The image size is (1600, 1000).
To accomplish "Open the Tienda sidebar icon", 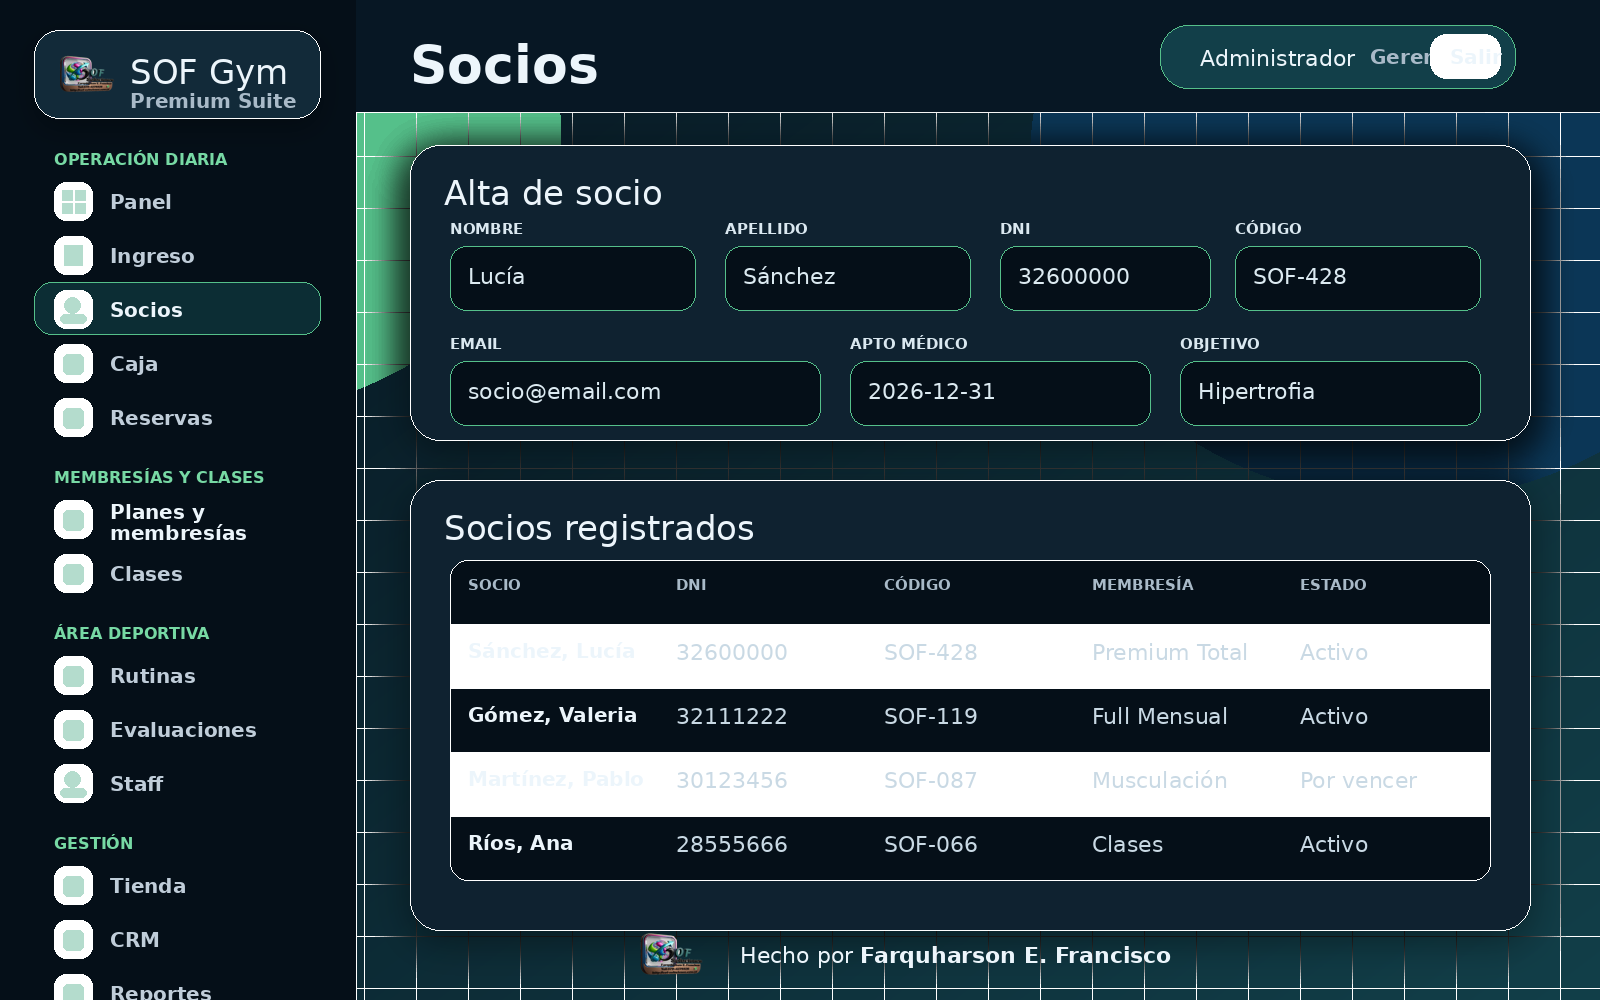I will pyautogui.click(x=73, y=886).
